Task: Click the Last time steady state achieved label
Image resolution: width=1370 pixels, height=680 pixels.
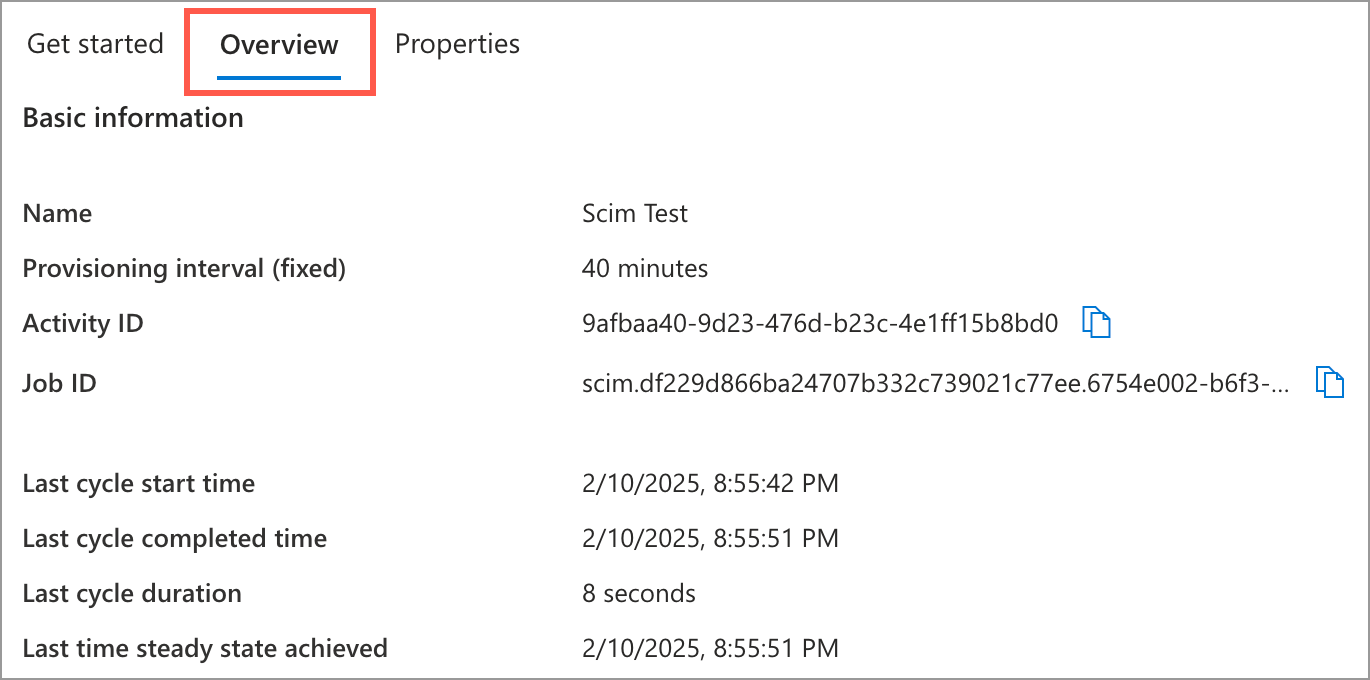Action: coord(205,648)
